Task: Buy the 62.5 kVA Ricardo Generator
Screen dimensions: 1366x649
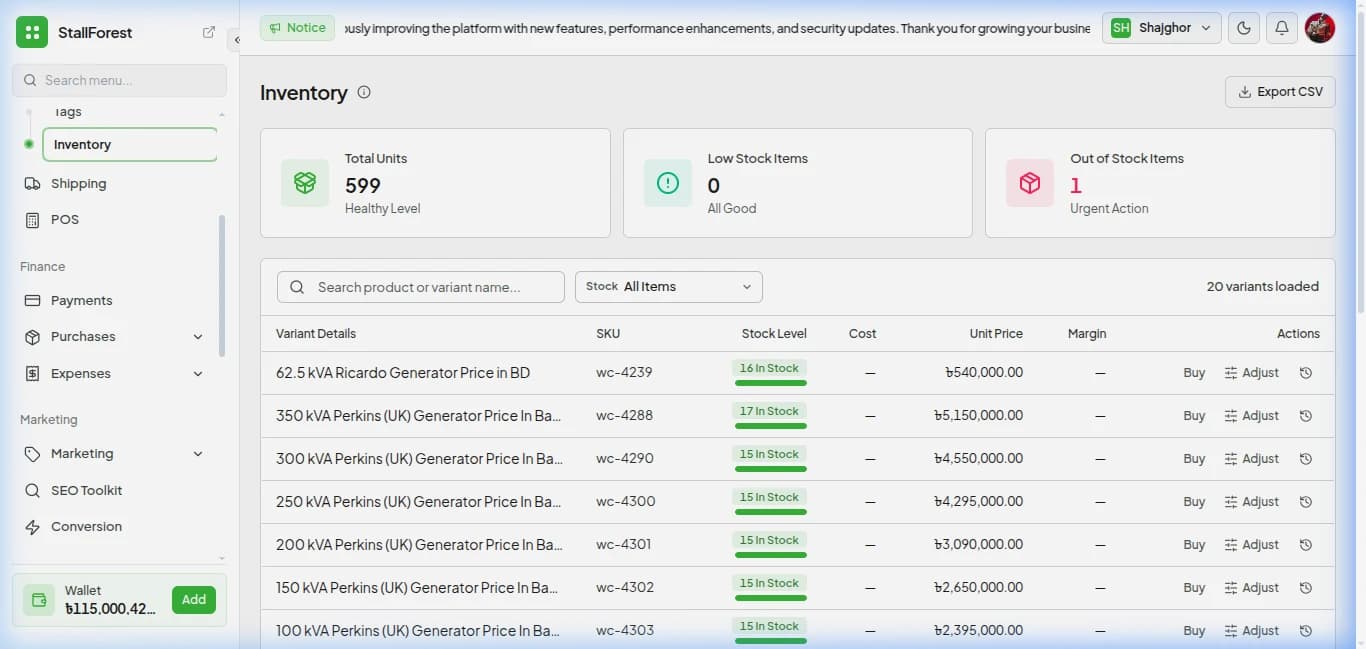Action: pos(1194,373)
